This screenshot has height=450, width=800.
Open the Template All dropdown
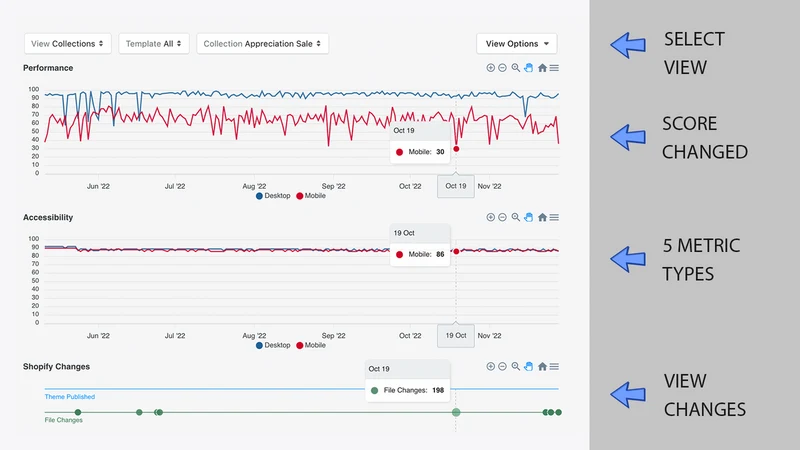pyautogui.click(x=154, y=44)
